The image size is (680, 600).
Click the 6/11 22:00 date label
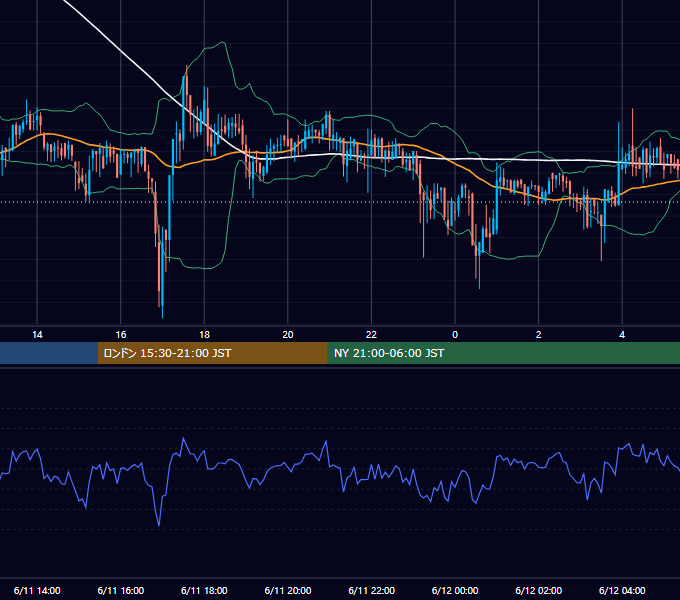coord(371,590)
